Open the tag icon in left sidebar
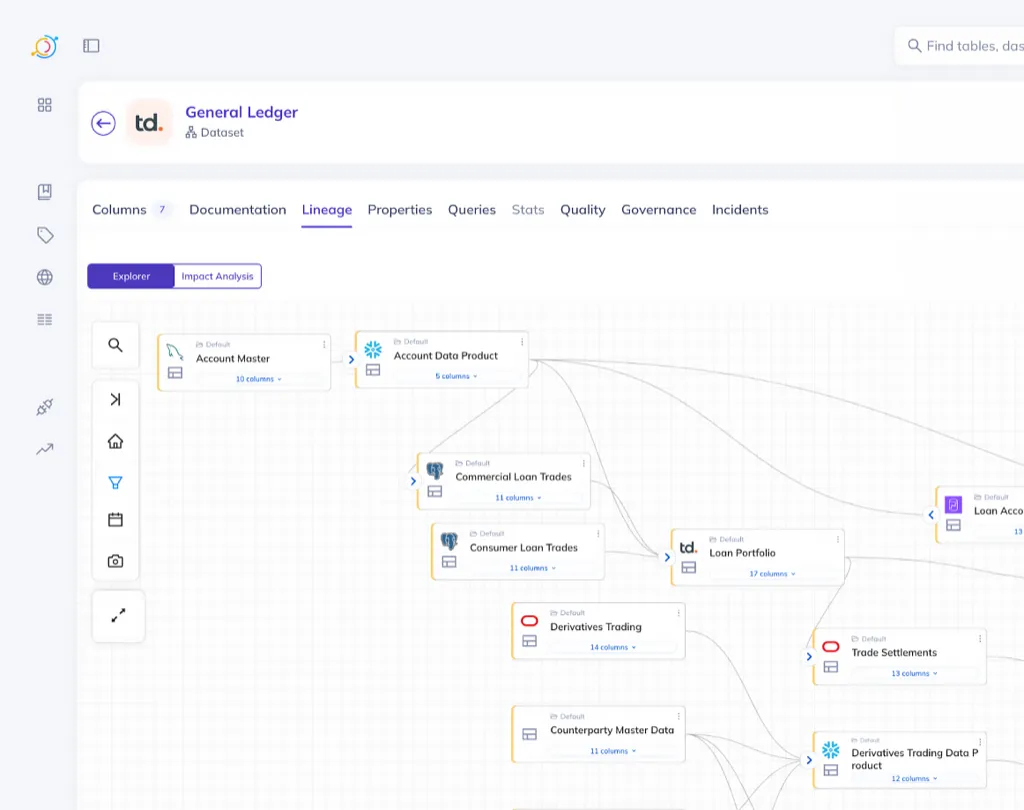The image size is (1024, 810). tap(44, 235)
